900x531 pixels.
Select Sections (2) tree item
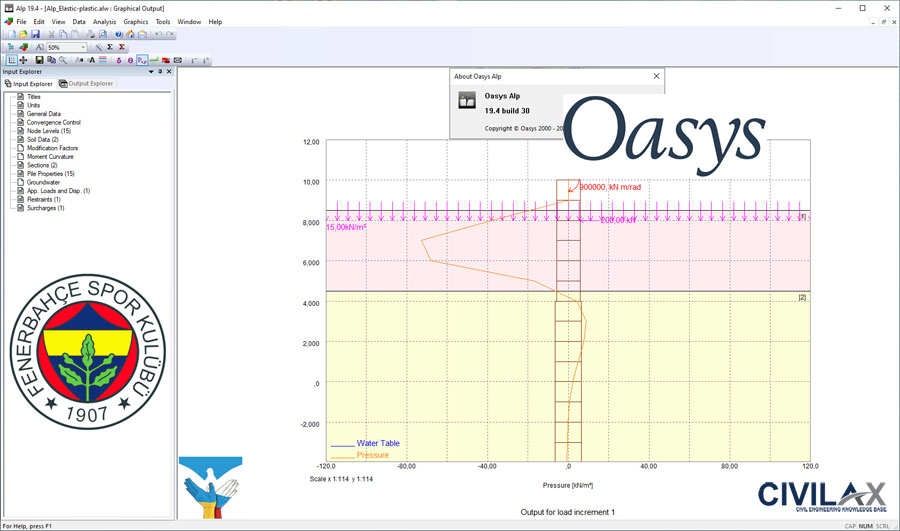click(42, 165)
